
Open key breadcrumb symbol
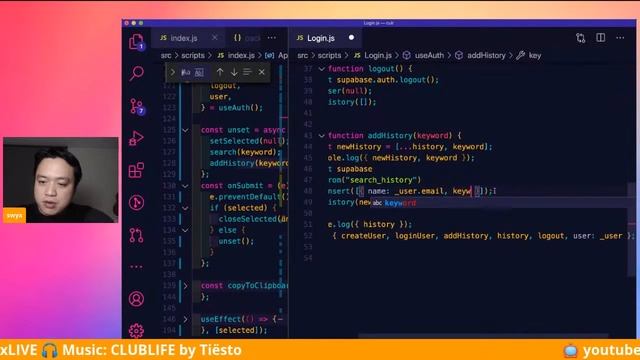coord(535,56)
